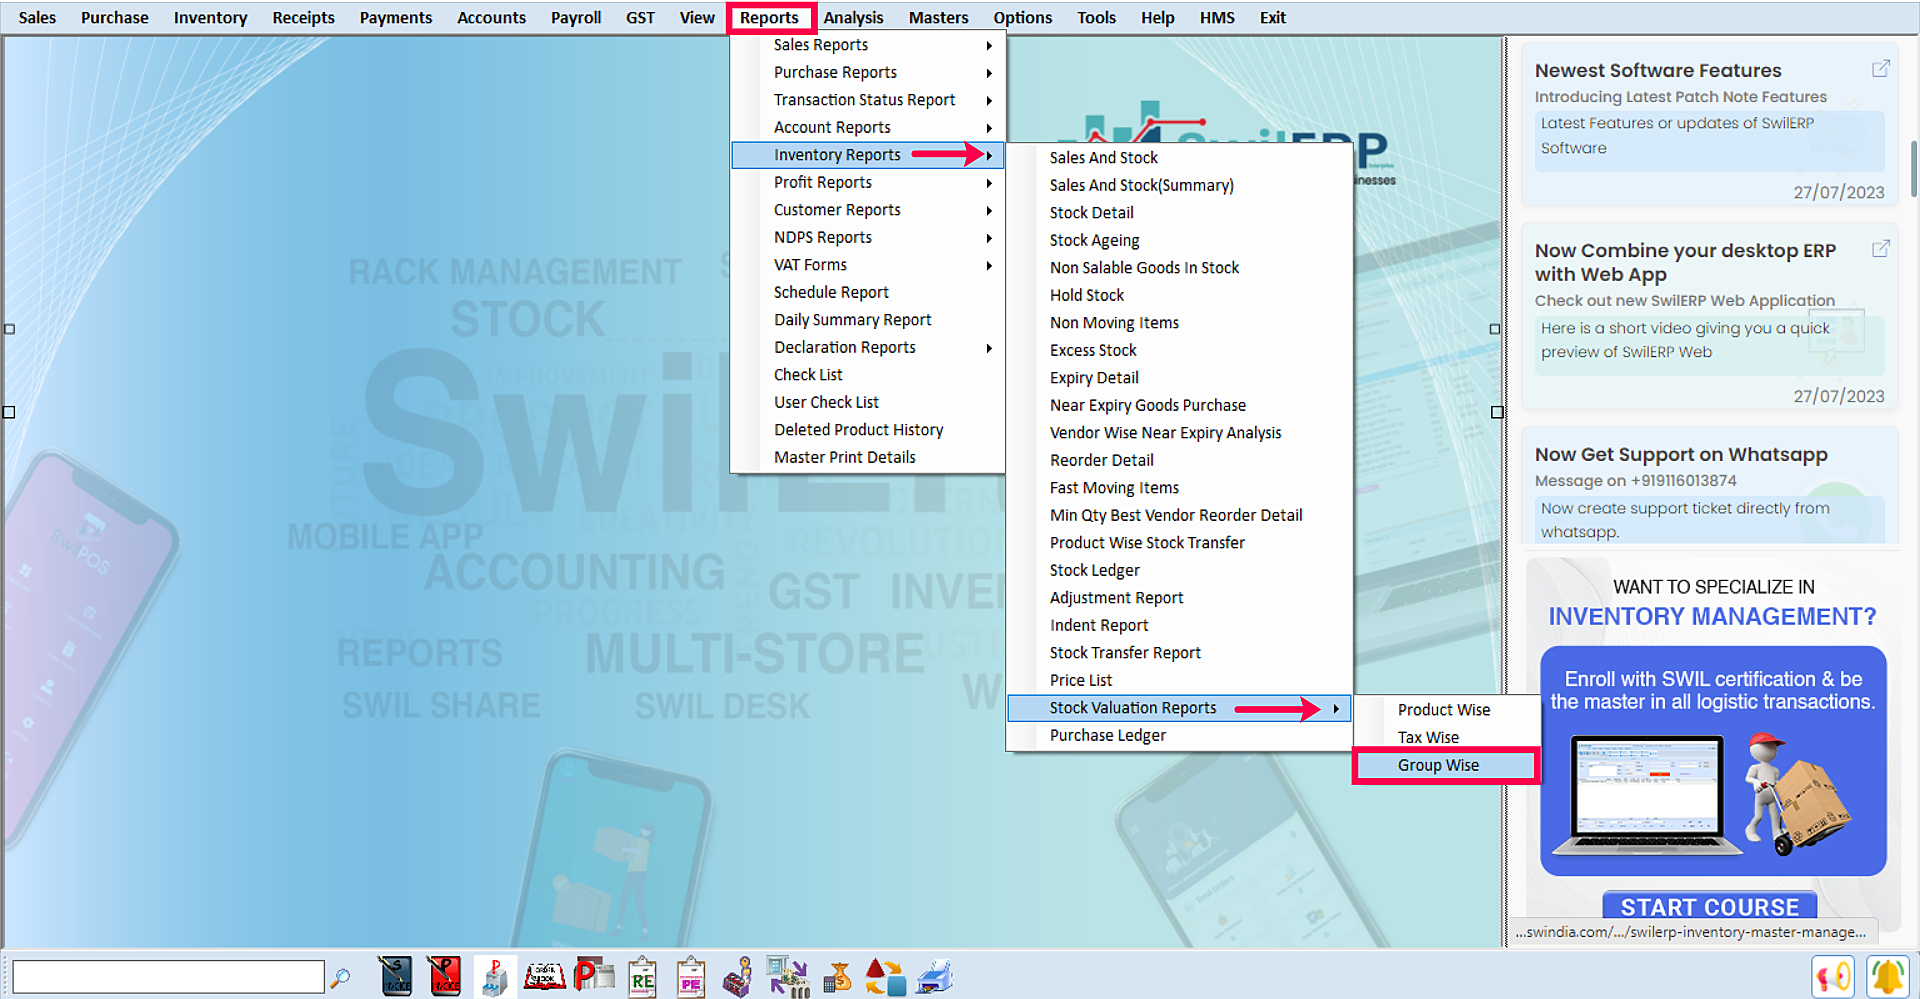Click the bell notifications icon
Viewport: 1920px width, 999px height.
point(1888,977)
